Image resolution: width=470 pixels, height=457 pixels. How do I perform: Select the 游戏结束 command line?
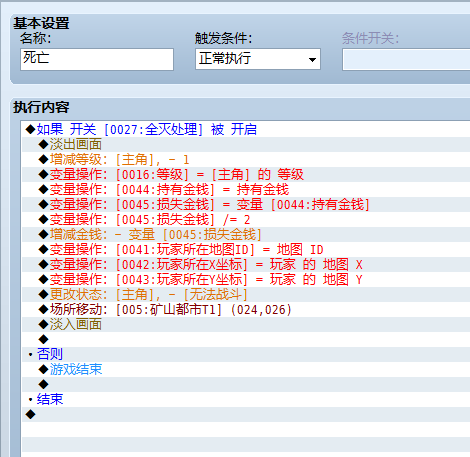click(246, 369)
